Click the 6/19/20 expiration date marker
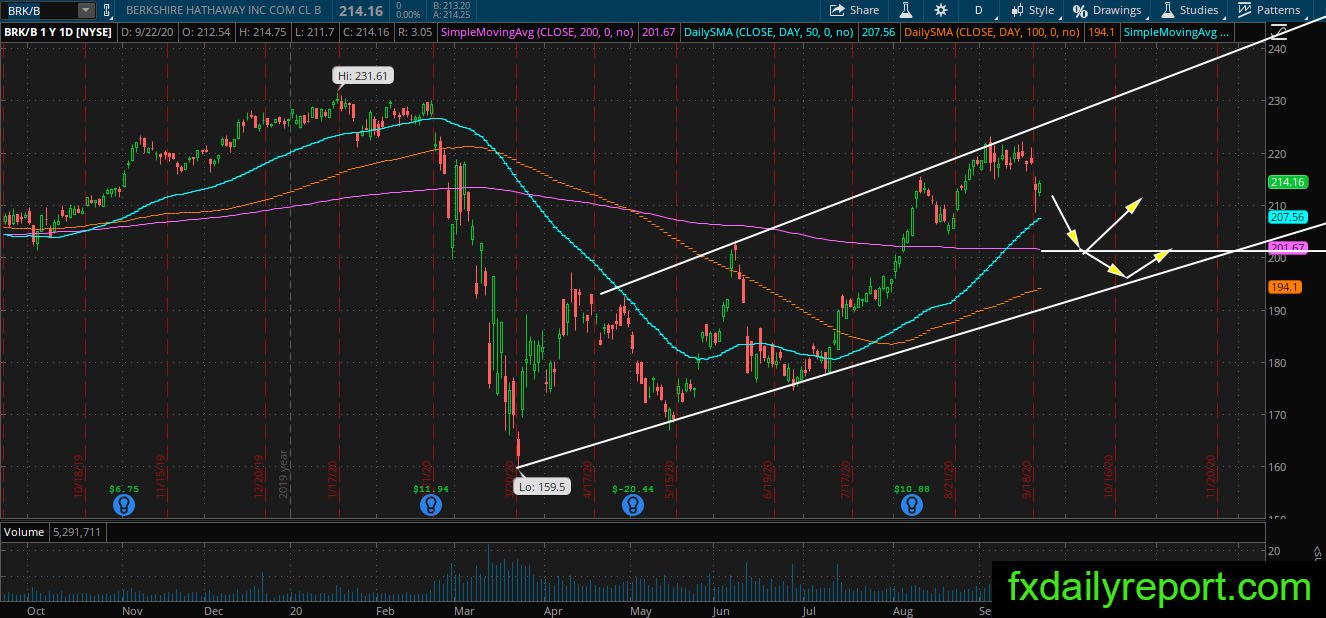 click(x=770, y=479)
